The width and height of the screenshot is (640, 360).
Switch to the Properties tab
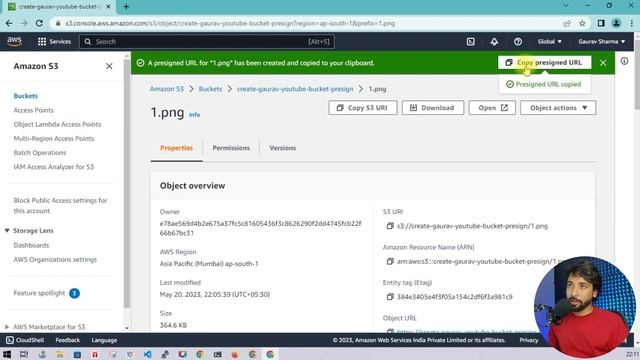tap(176, 148)
